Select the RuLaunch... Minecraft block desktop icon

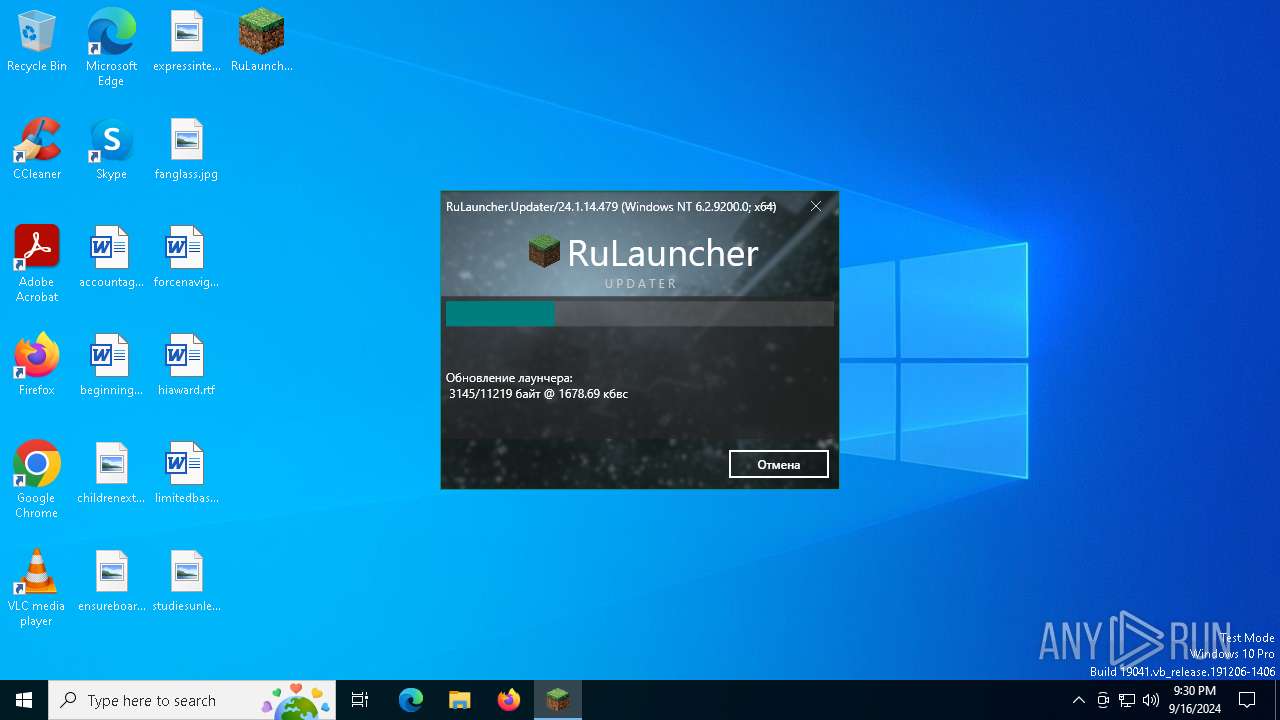[x=261, y=41]
